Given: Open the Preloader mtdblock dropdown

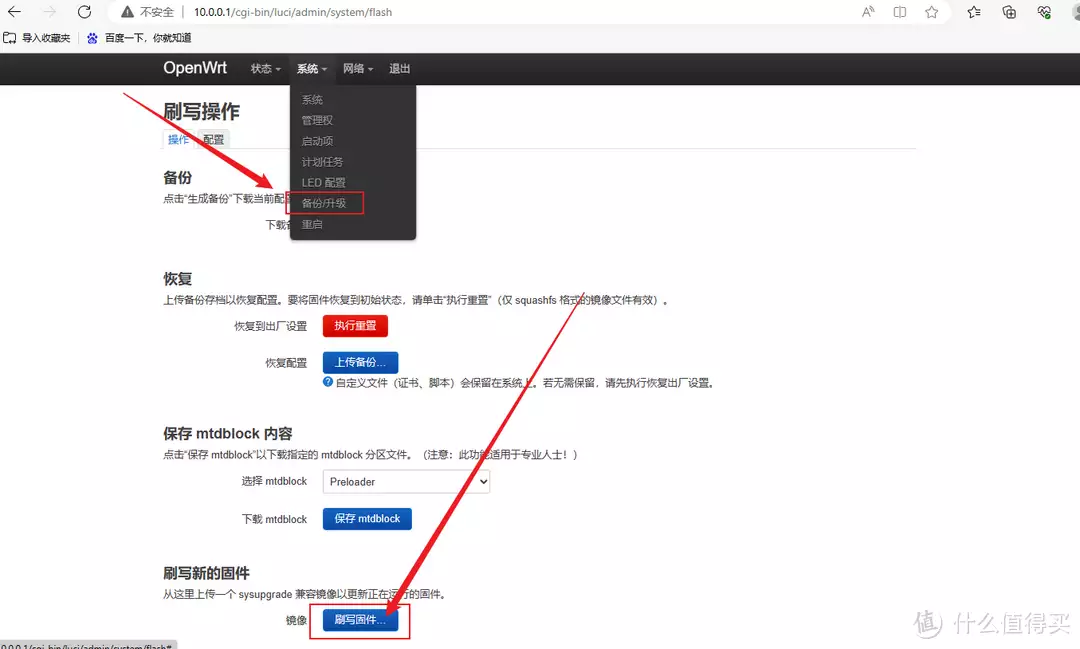Looking at the screenshot, I should coord(406,482).
